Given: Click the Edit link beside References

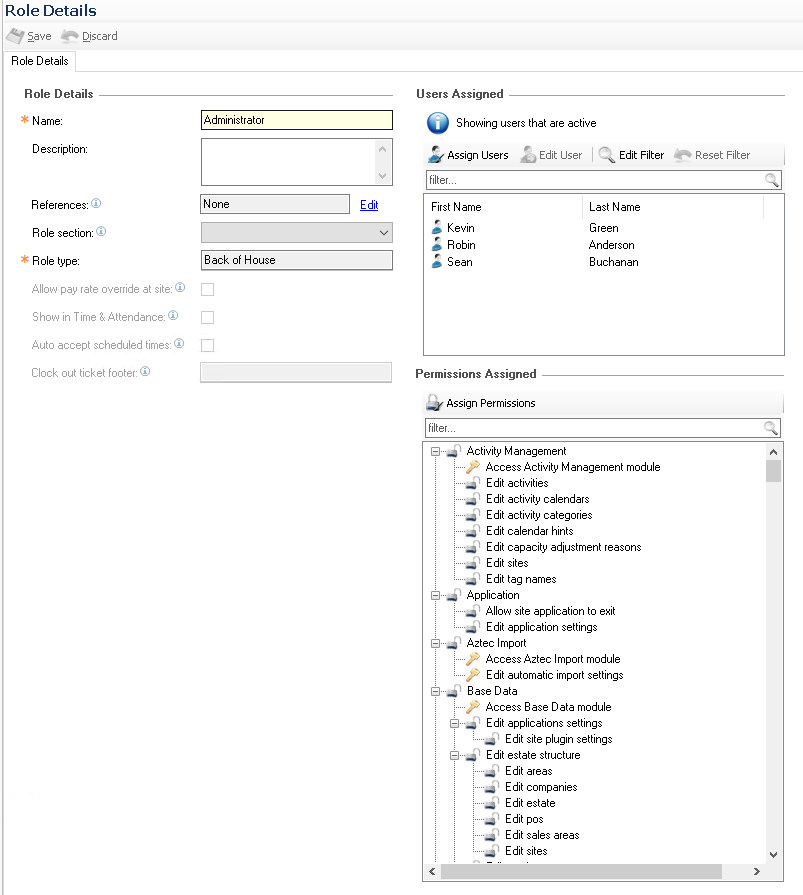Looking at the screenshot, I should pos(369,204).
